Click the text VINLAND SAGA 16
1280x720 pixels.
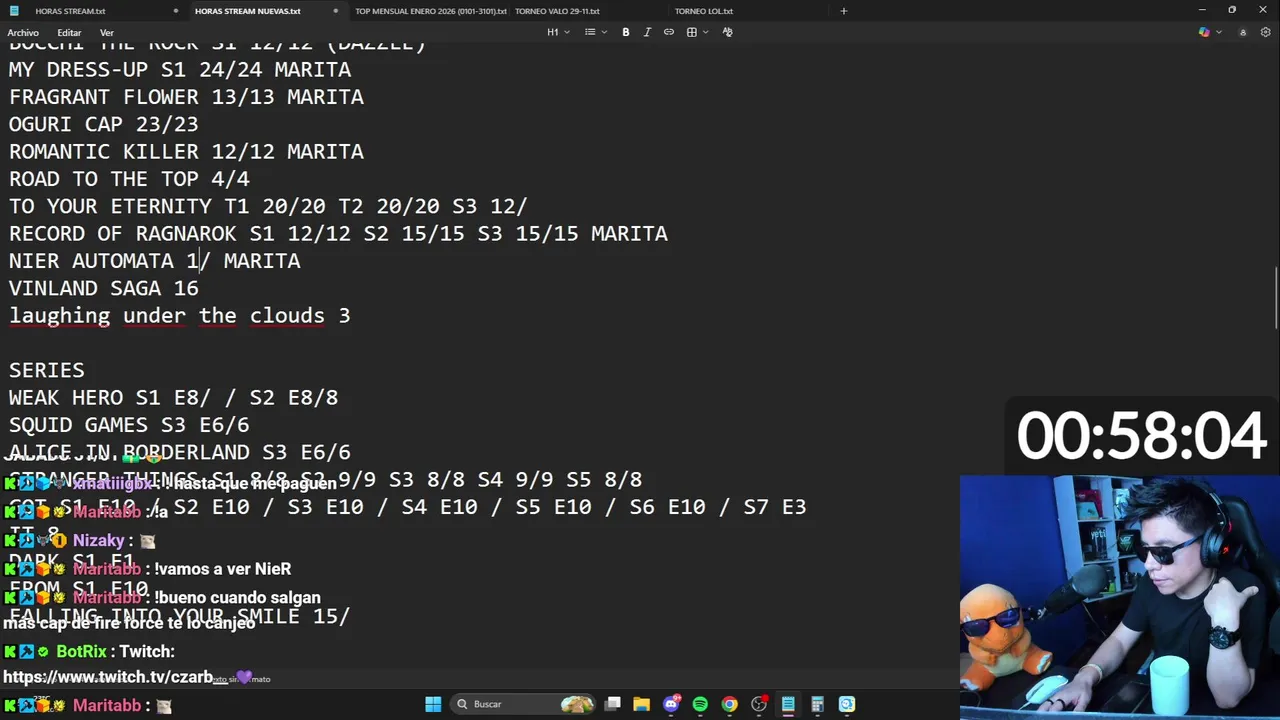point(104,288)
